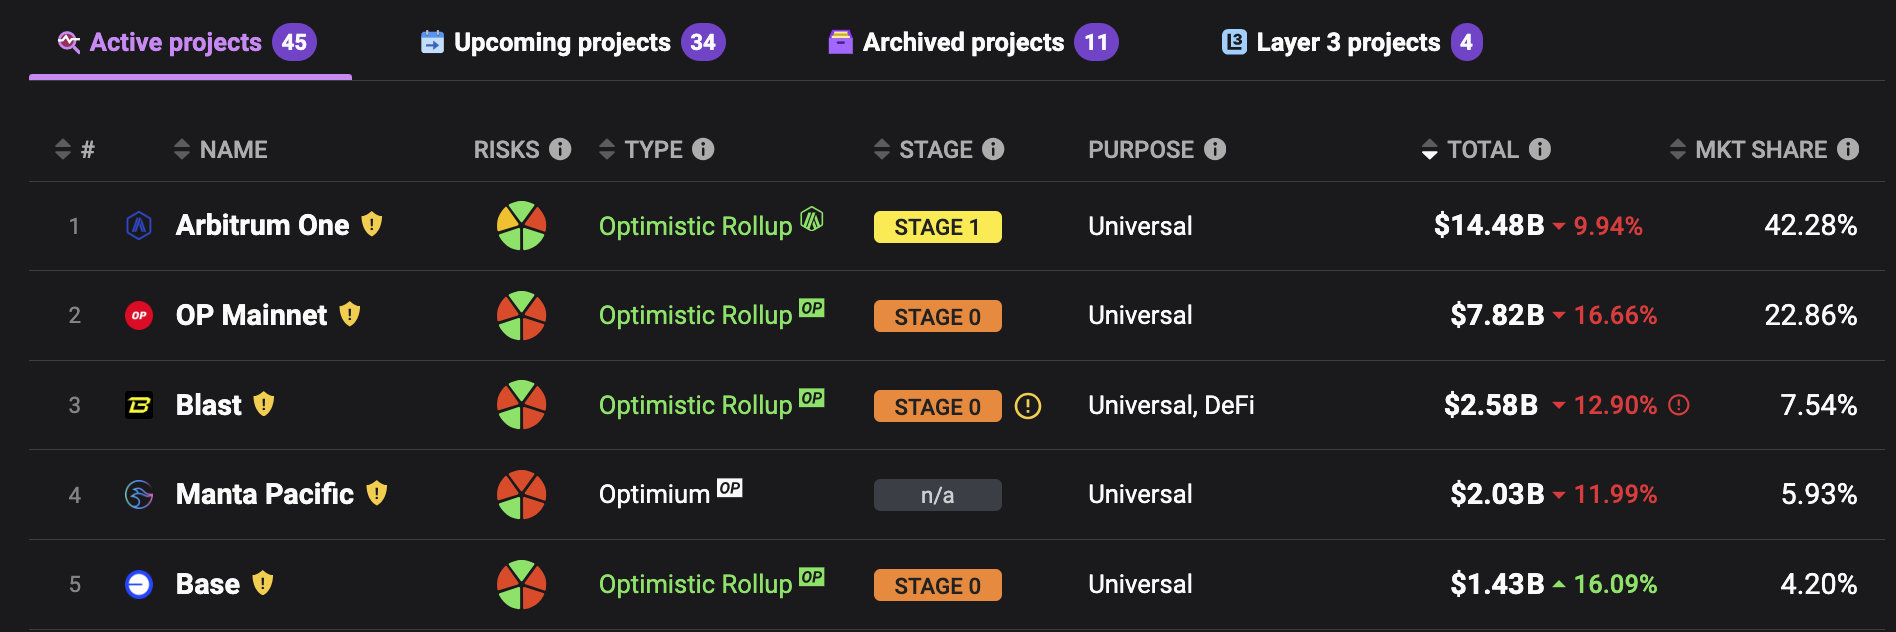
Task: Open the Manta Pacific project link
Action: pos(265,494)
